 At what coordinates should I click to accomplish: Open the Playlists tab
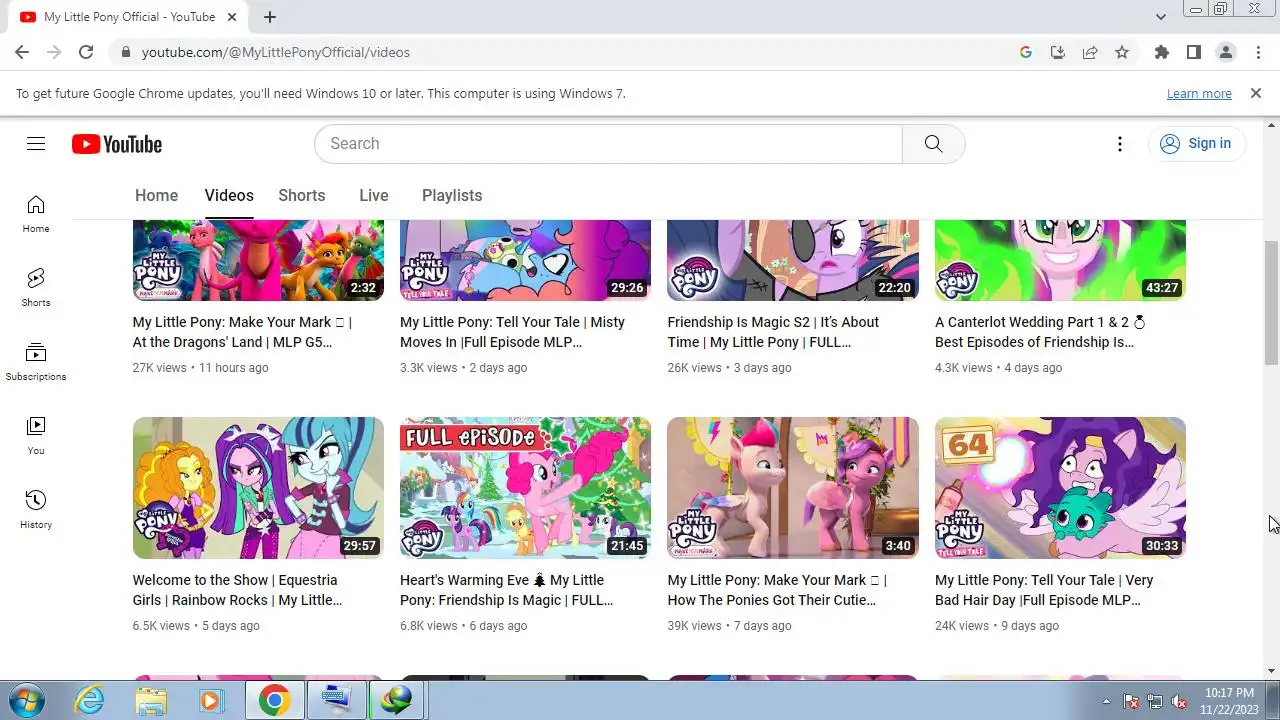[452, 195]
